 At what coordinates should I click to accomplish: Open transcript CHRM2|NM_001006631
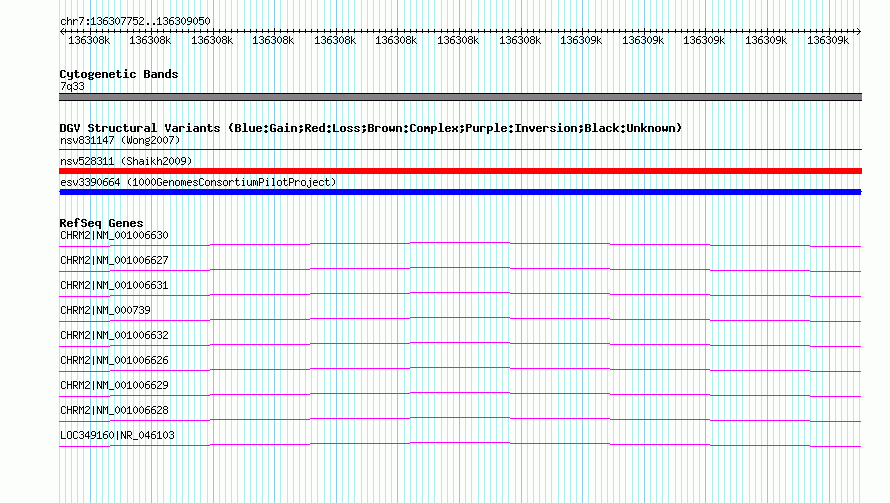114,285
